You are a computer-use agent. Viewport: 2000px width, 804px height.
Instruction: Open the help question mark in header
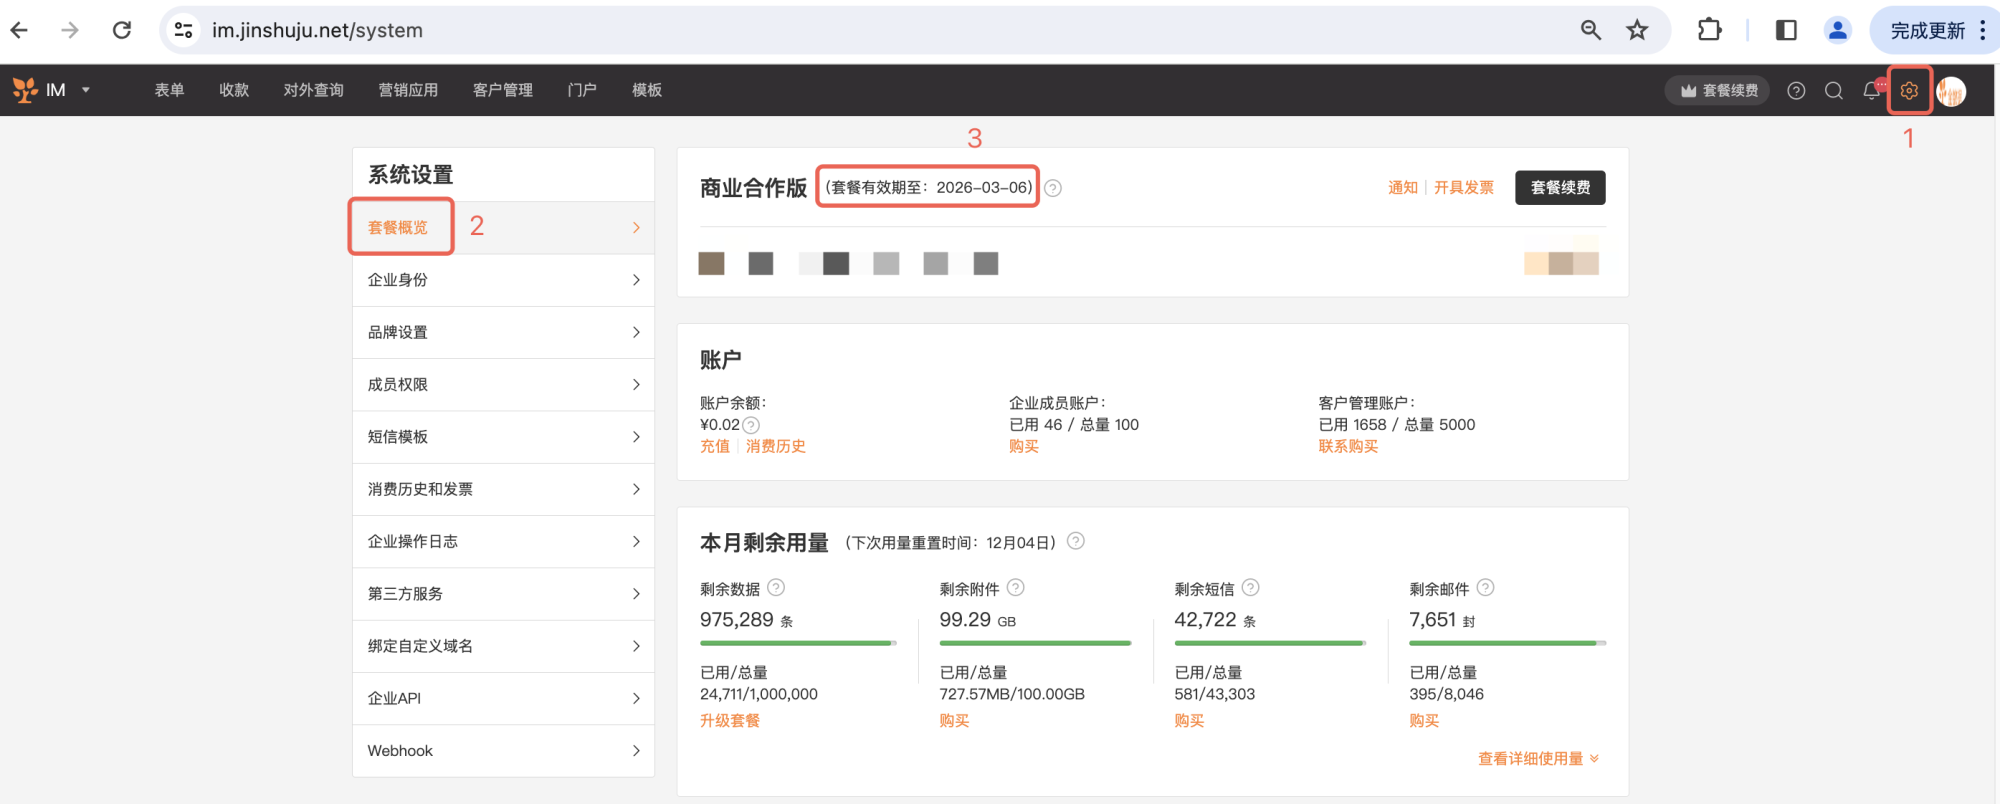tap(1796, 91)
